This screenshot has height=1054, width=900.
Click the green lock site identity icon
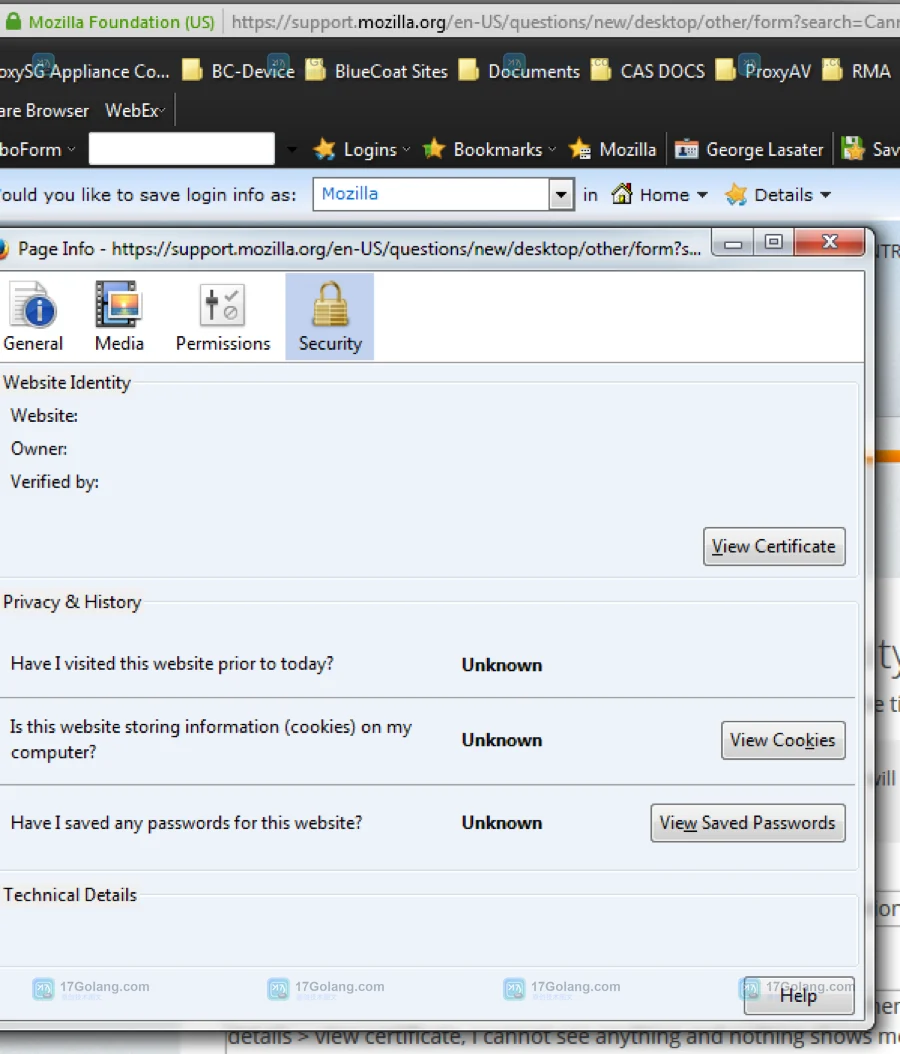[13, 22]
